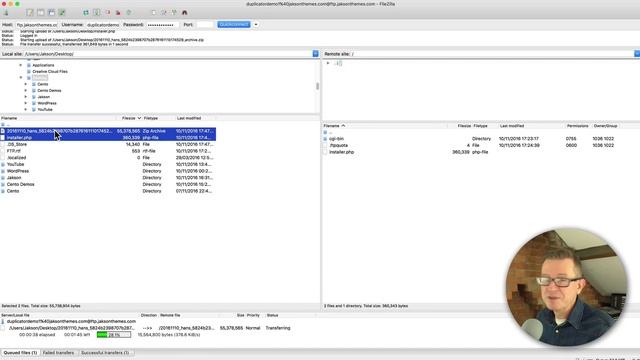
Task: Select Jakson directory row in local file list
Action: click(108, 178)
